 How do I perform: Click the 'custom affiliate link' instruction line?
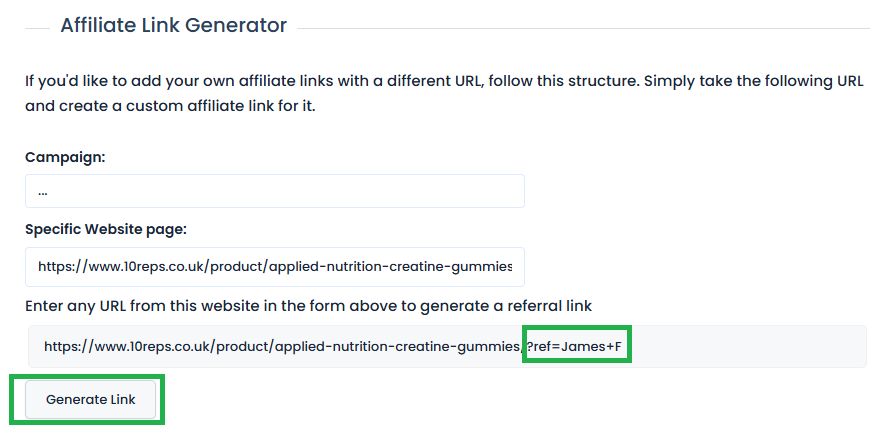click(170, 105)
